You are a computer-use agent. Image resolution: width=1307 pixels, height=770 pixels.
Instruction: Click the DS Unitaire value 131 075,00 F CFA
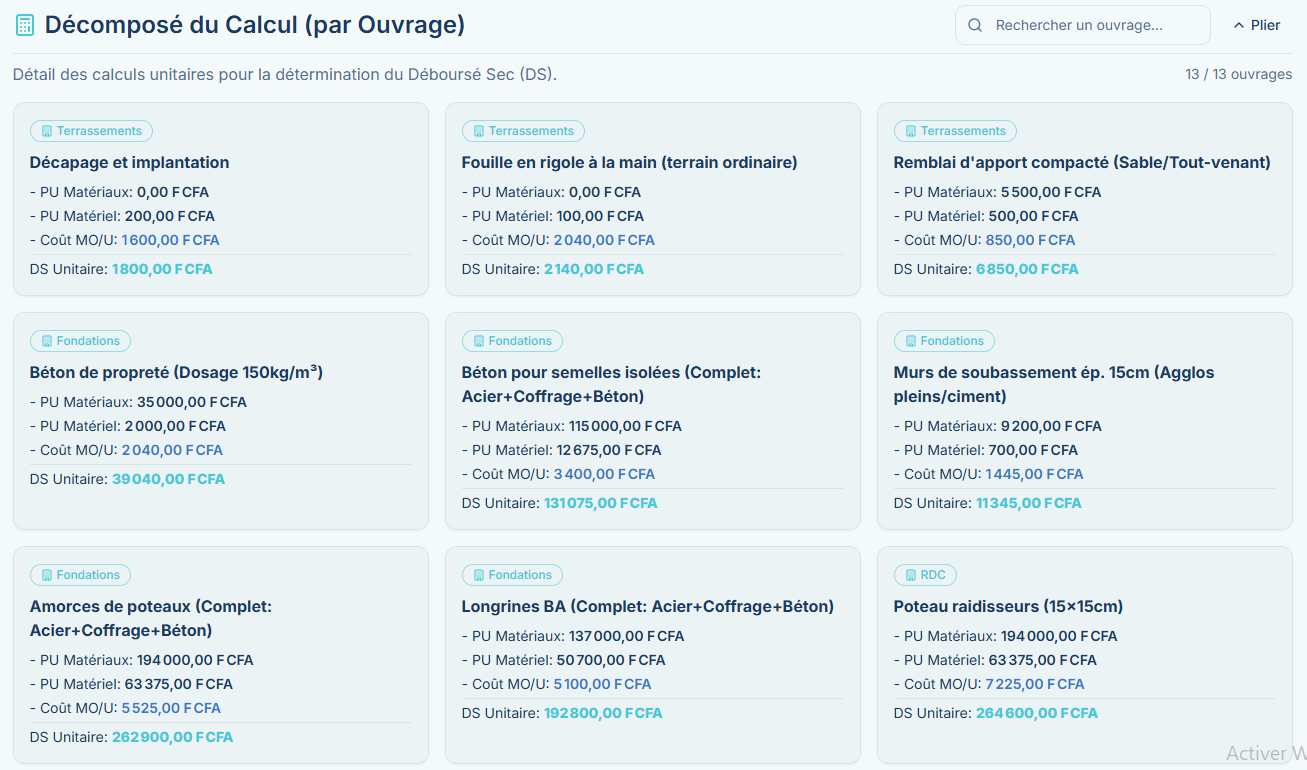tap(601, 503)
